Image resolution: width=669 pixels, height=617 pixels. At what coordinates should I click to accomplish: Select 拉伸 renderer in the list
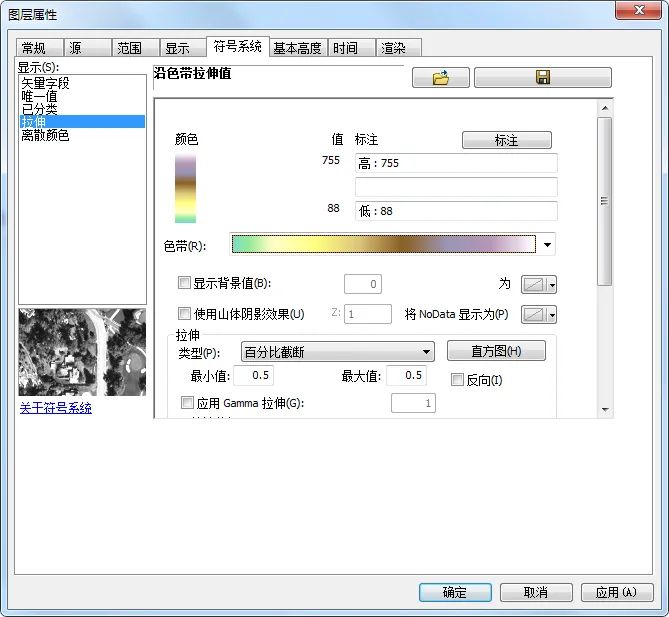[82, 122]
